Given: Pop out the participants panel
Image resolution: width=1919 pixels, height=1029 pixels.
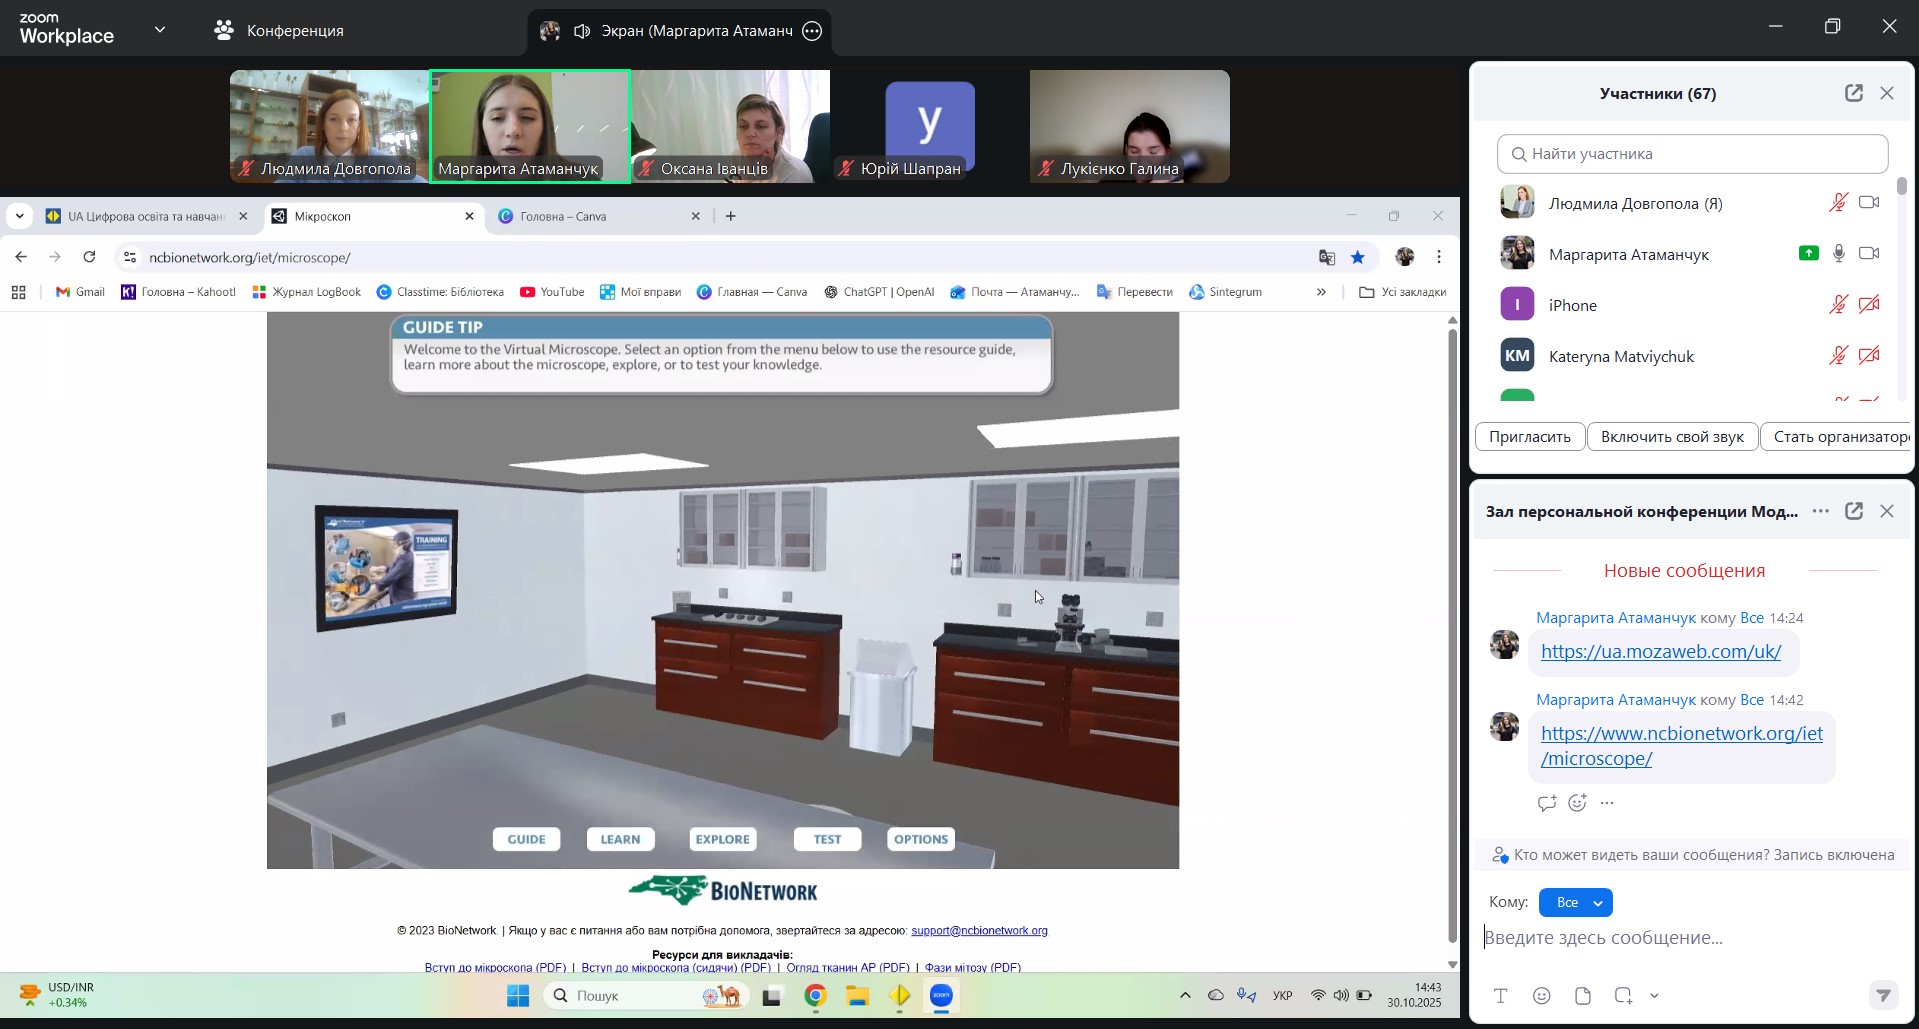Looking at the screenshot, I should (x=1854, y=93).
